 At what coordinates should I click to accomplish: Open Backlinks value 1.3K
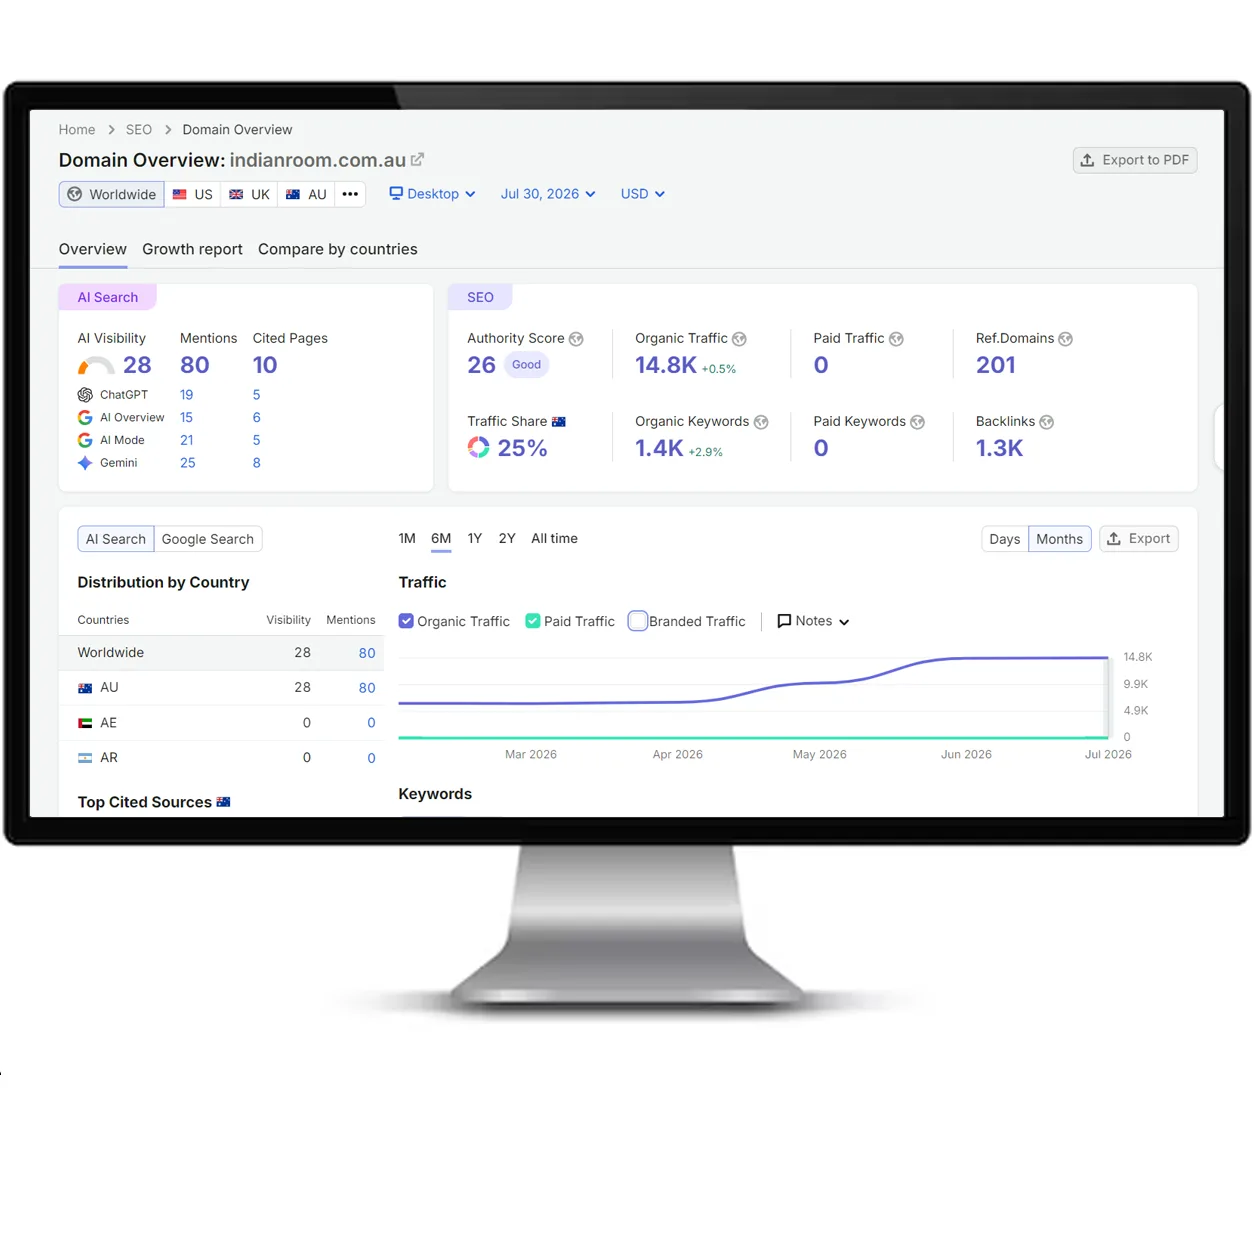[1000, 448]
